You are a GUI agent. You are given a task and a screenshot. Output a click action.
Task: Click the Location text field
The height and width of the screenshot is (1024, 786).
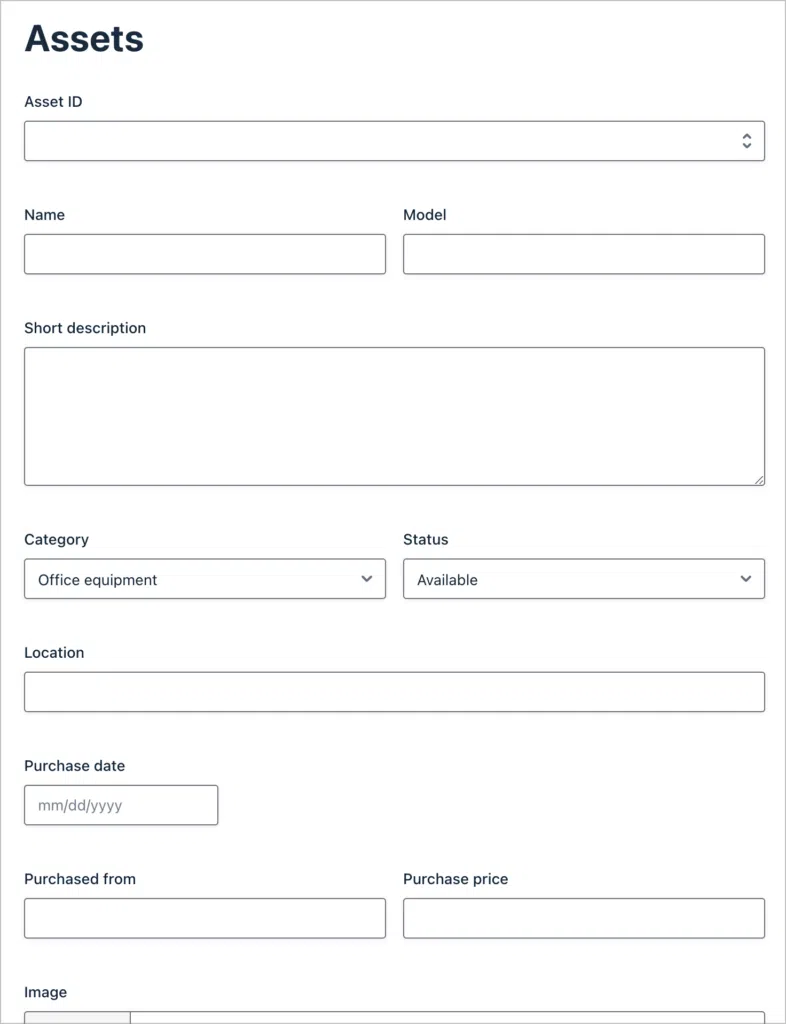coord(394,692)
